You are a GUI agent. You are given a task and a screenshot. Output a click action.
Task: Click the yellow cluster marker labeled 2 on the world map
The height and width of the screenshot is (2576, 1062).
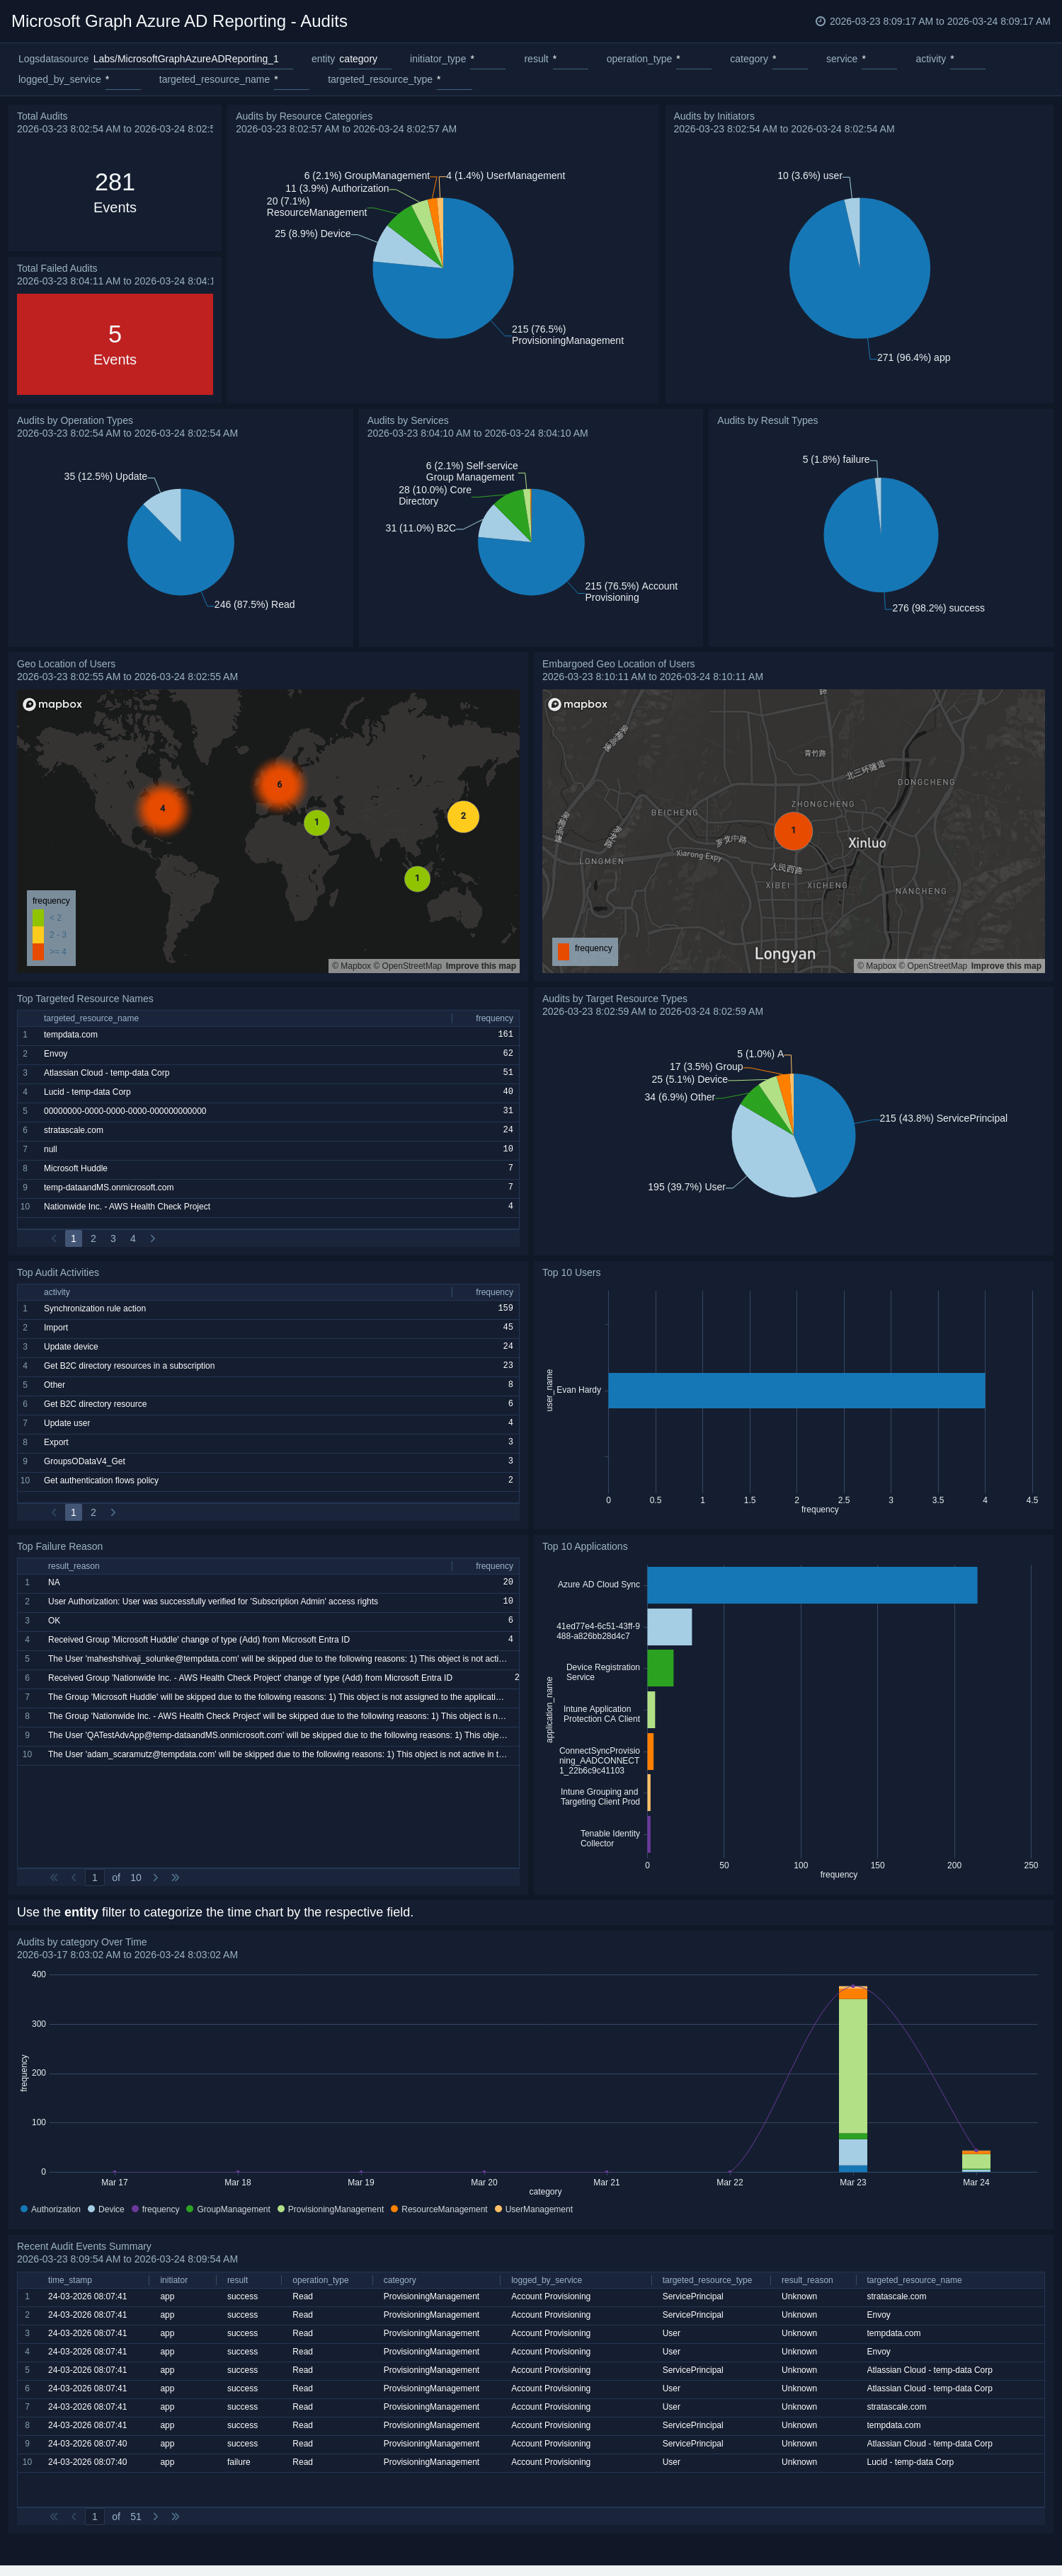(x=463, y=816)
